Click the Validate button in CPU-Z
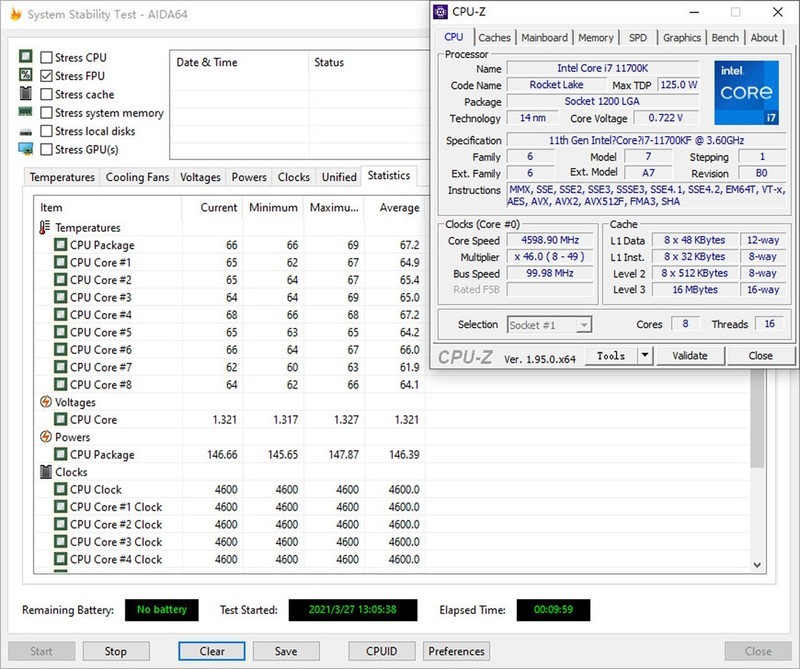The height and width of the screenshot is (669, 800). pos(690,355)
